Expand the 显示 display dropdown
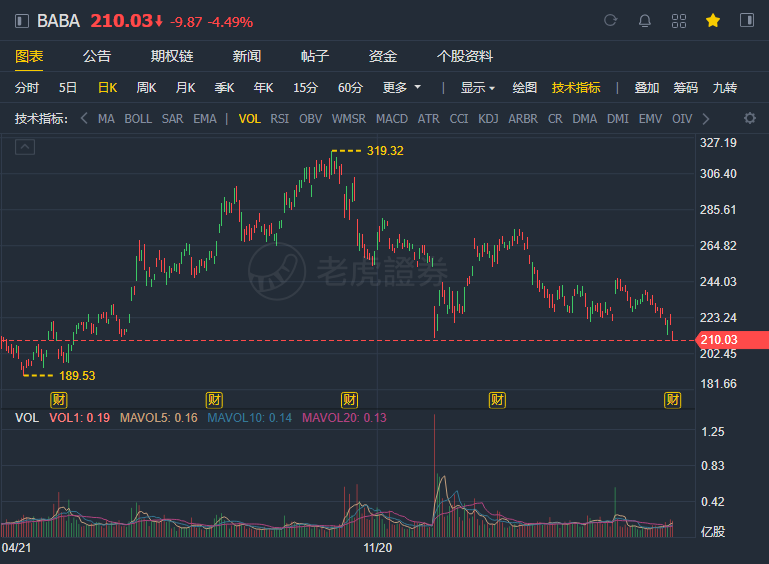 click(x=477, y=88)
